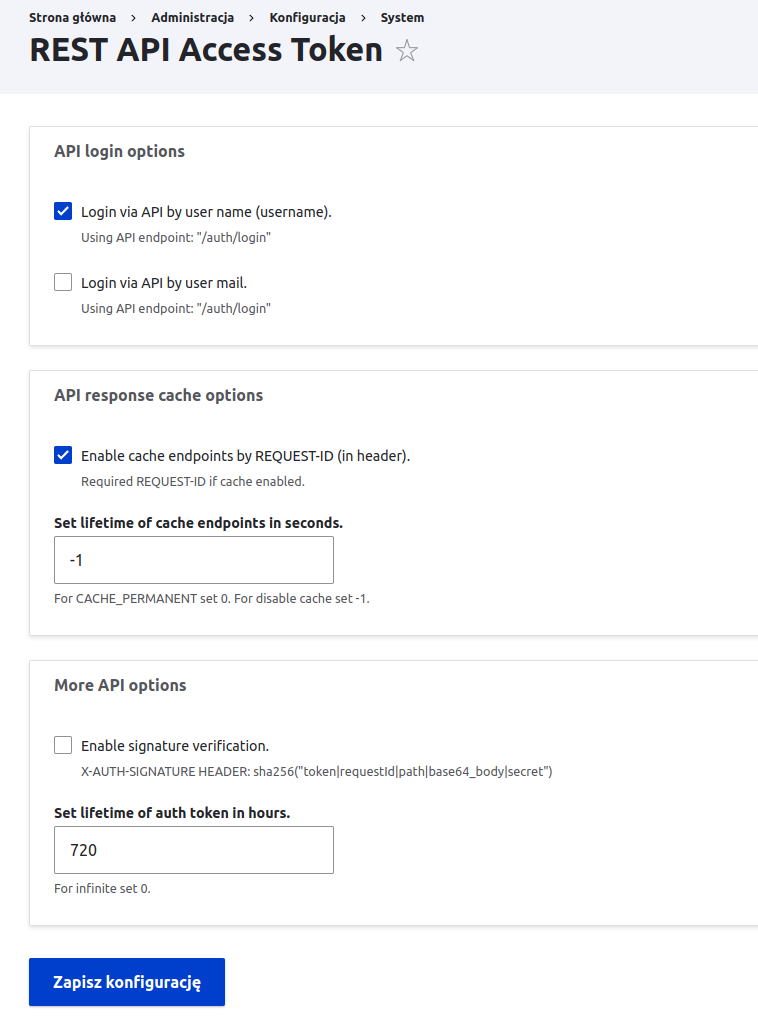The width and height of the screenshot is (758, 1017).
Task: Click the 'Enable cache endpoints by REQUEST-ID' label text
Action: click(x=246, y=456)
